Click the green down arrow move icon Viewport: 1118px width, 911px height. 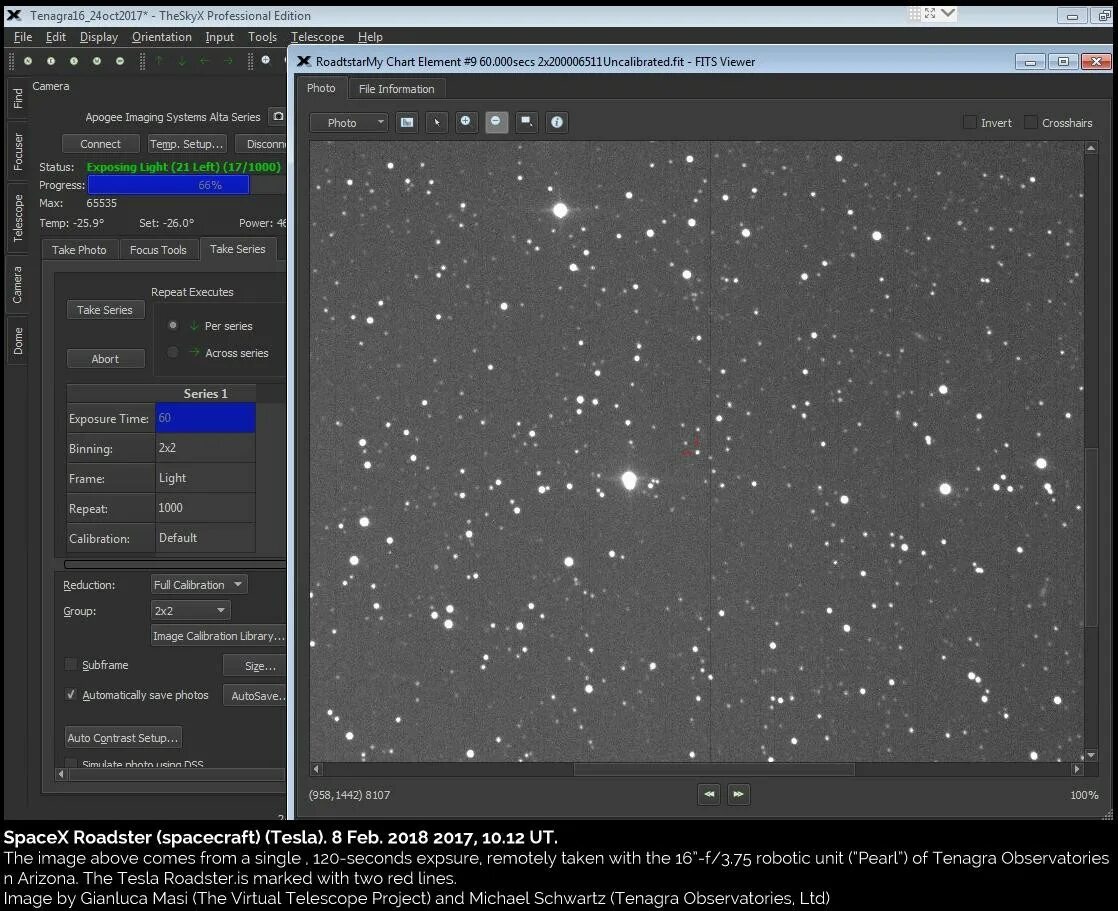182,61
